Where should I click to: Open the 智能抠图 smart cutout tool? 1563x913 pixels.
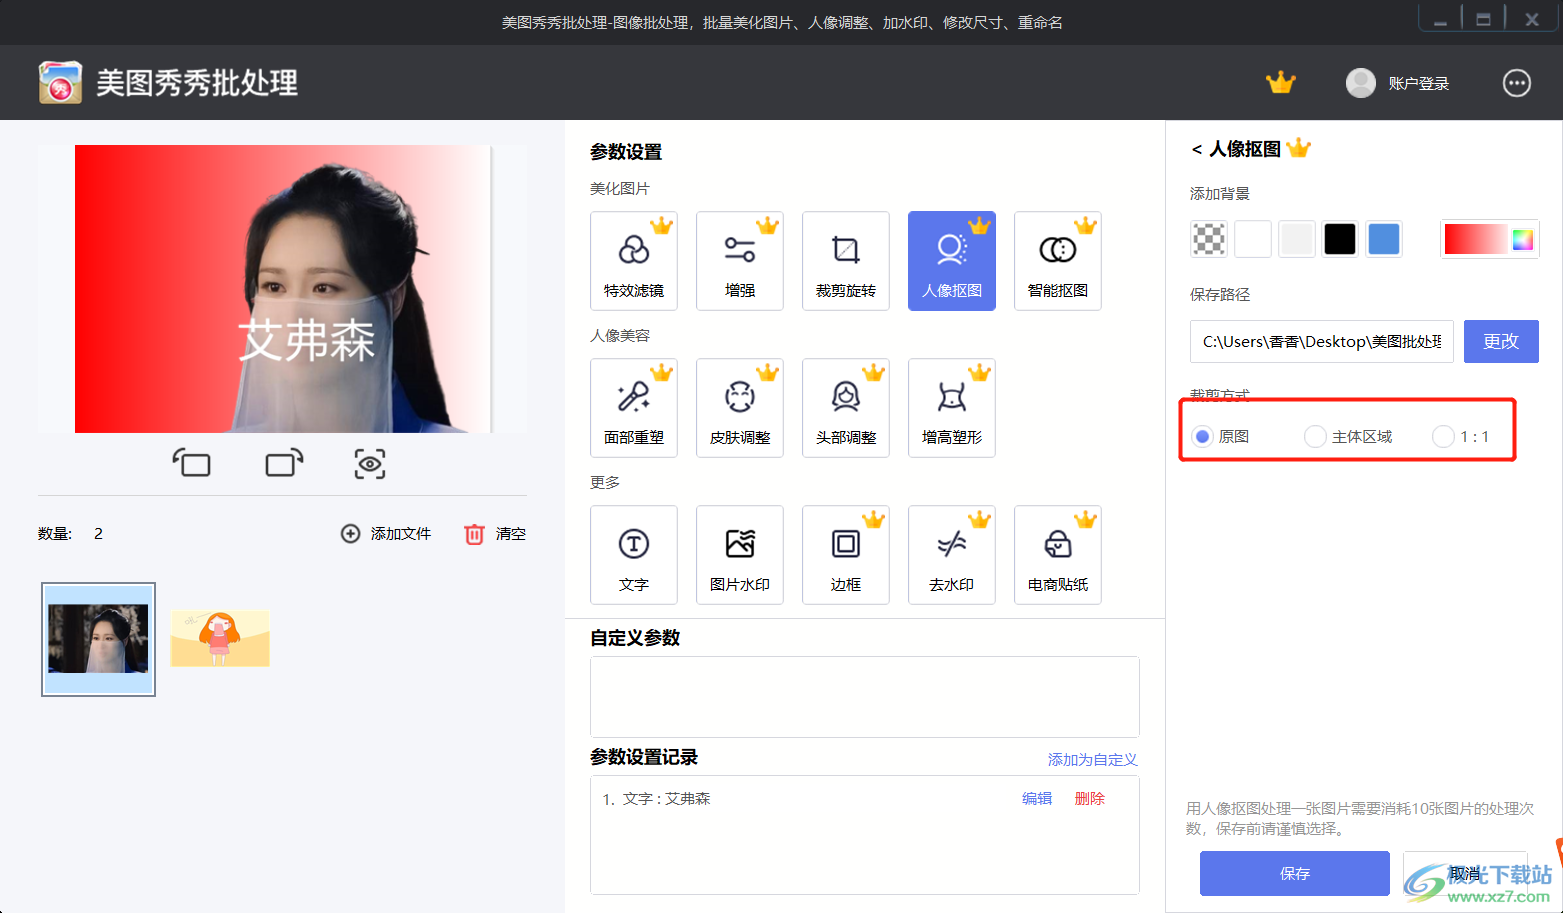(x=1058, y=261)
